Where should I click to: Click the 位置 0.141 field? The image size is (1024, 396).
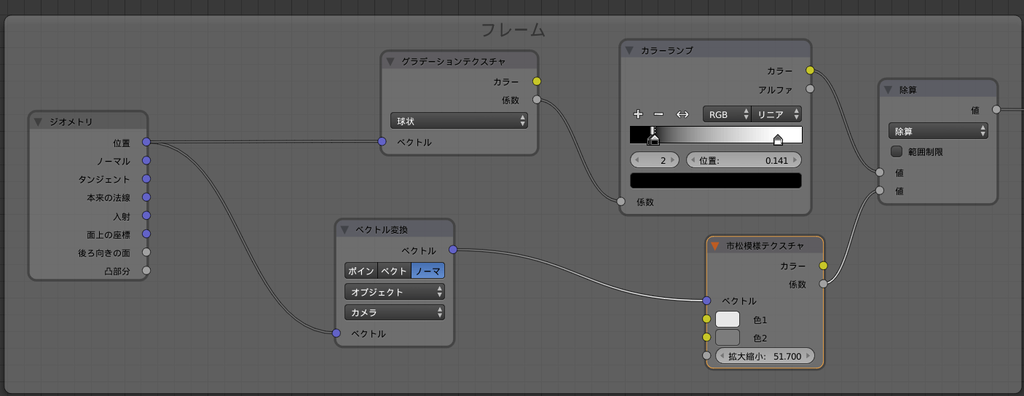[x=744, y=160]
